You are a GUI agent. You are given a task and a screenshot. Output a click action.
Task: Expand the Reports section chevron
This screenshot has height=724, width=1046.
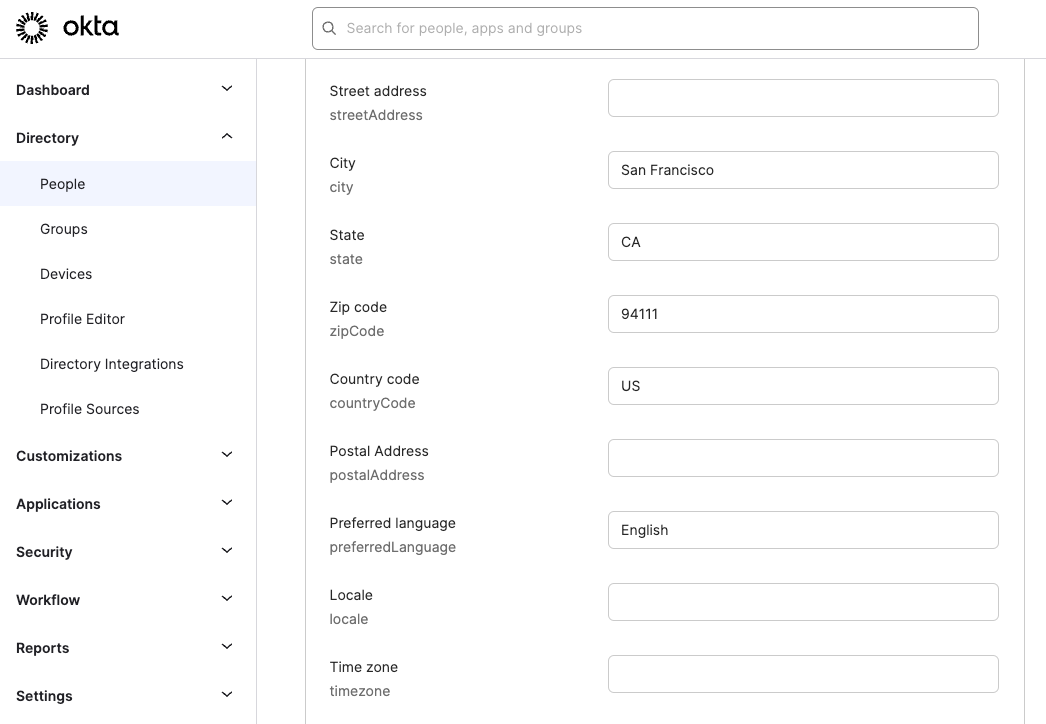point(227,647)
